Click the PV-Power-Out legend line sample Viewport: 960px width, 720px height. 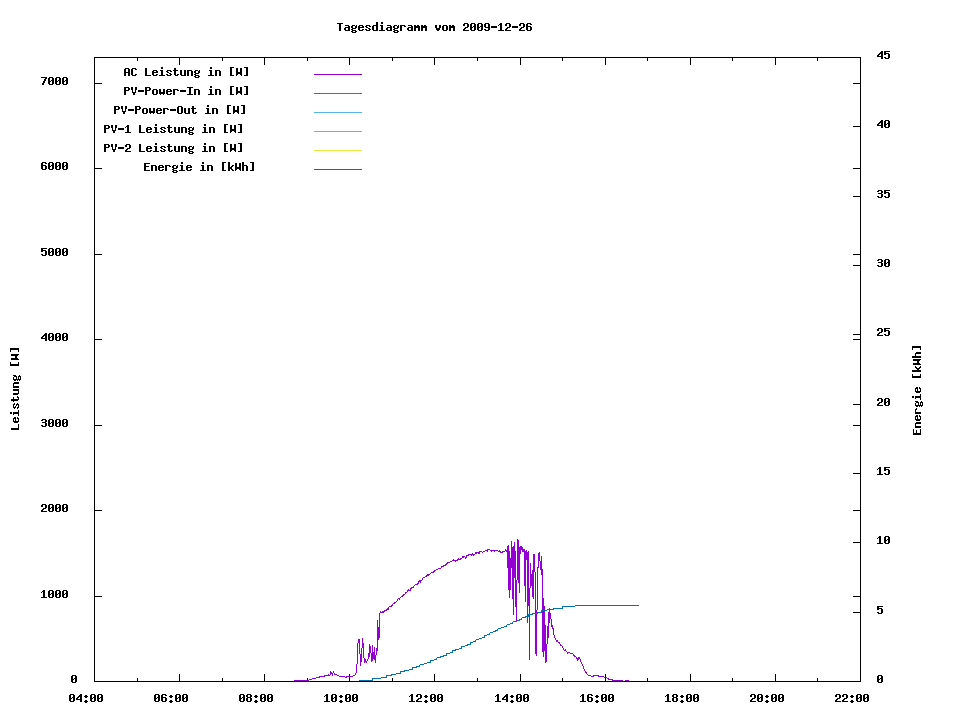338,112
